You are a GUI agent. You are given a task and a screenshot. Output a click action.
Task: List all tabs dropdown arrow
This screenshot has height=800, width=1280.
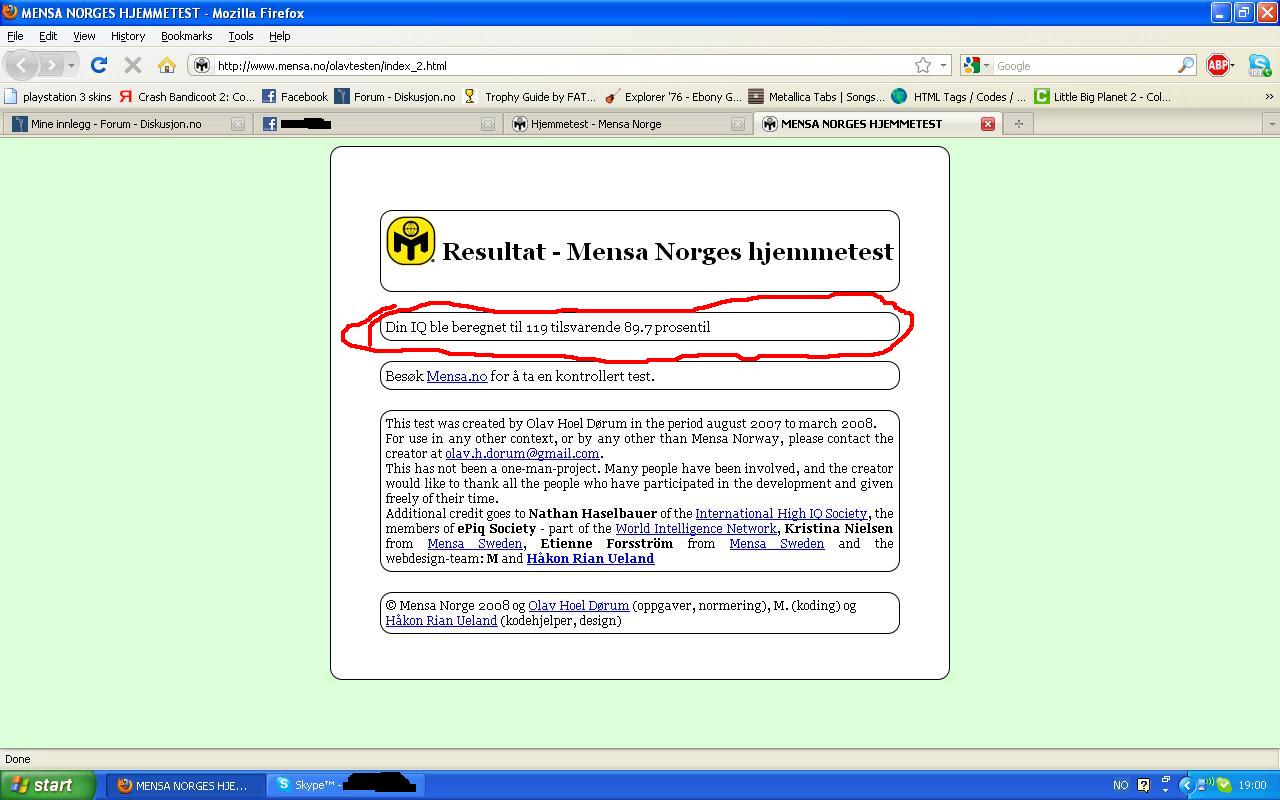point(1271,124)
